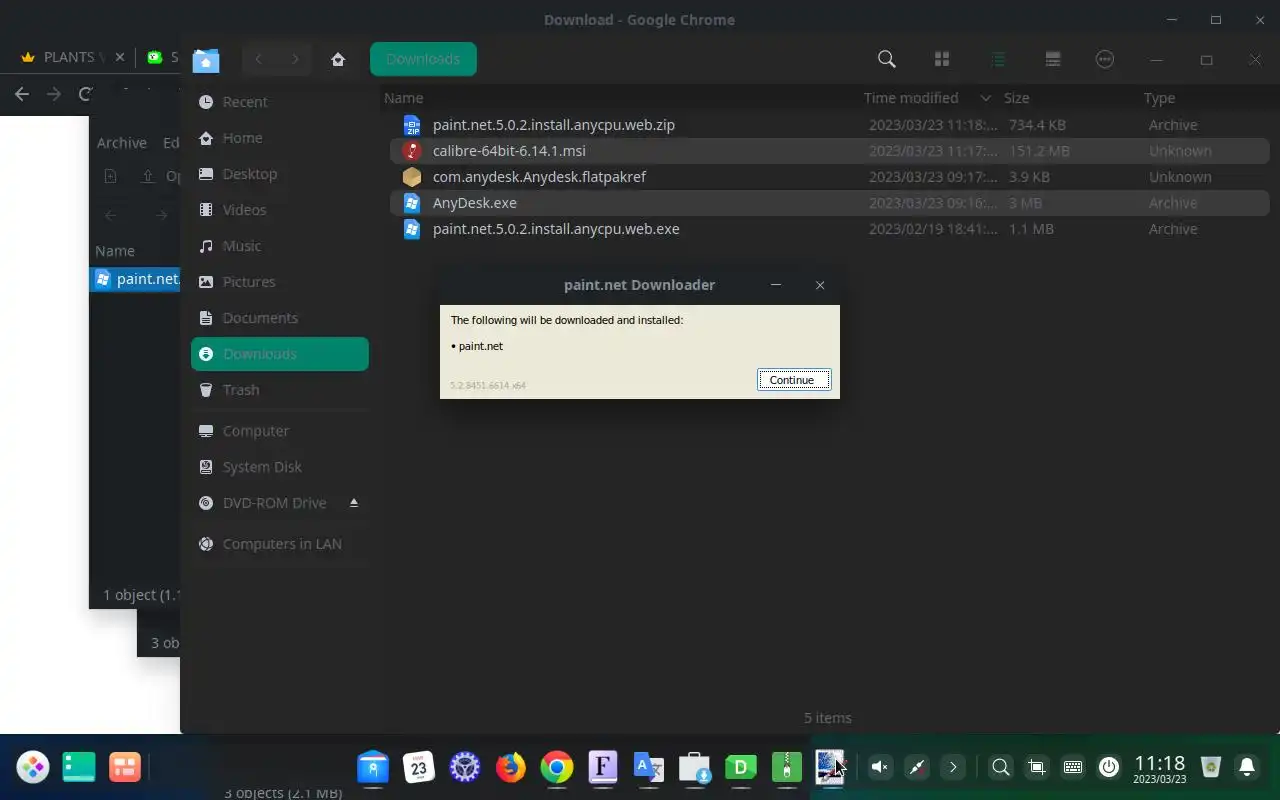Close the paint.net Downloader dialog

tap(820, 285)
